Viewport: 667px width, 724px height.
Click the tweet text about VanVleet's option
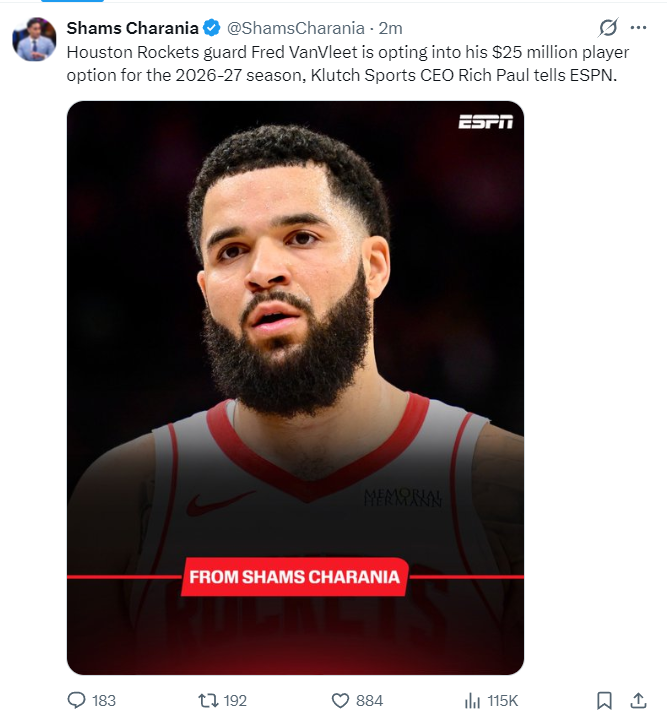348,63
